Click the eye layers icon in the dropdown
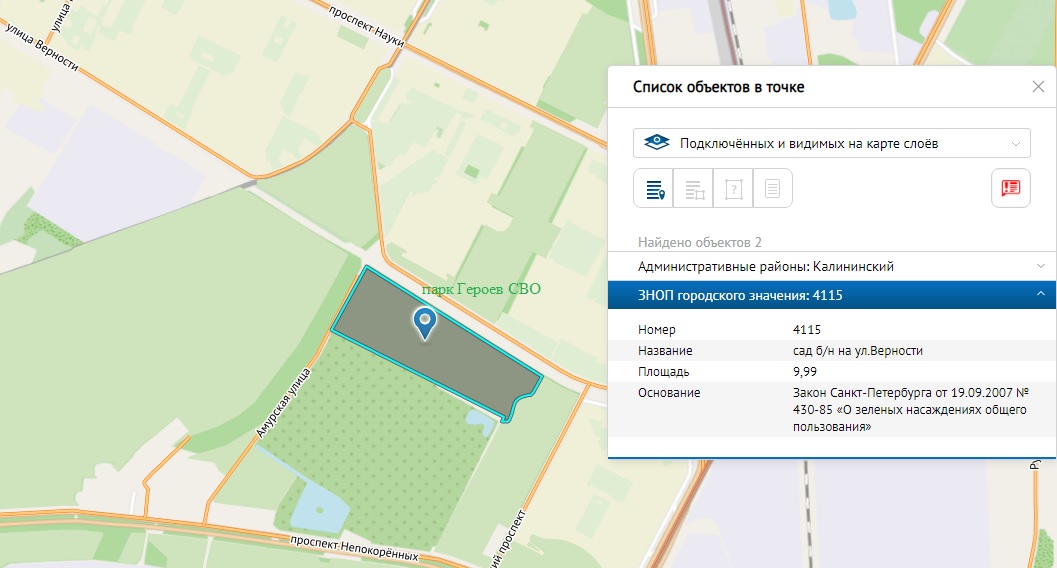1057x568 pixels. (x=655, y=143)
